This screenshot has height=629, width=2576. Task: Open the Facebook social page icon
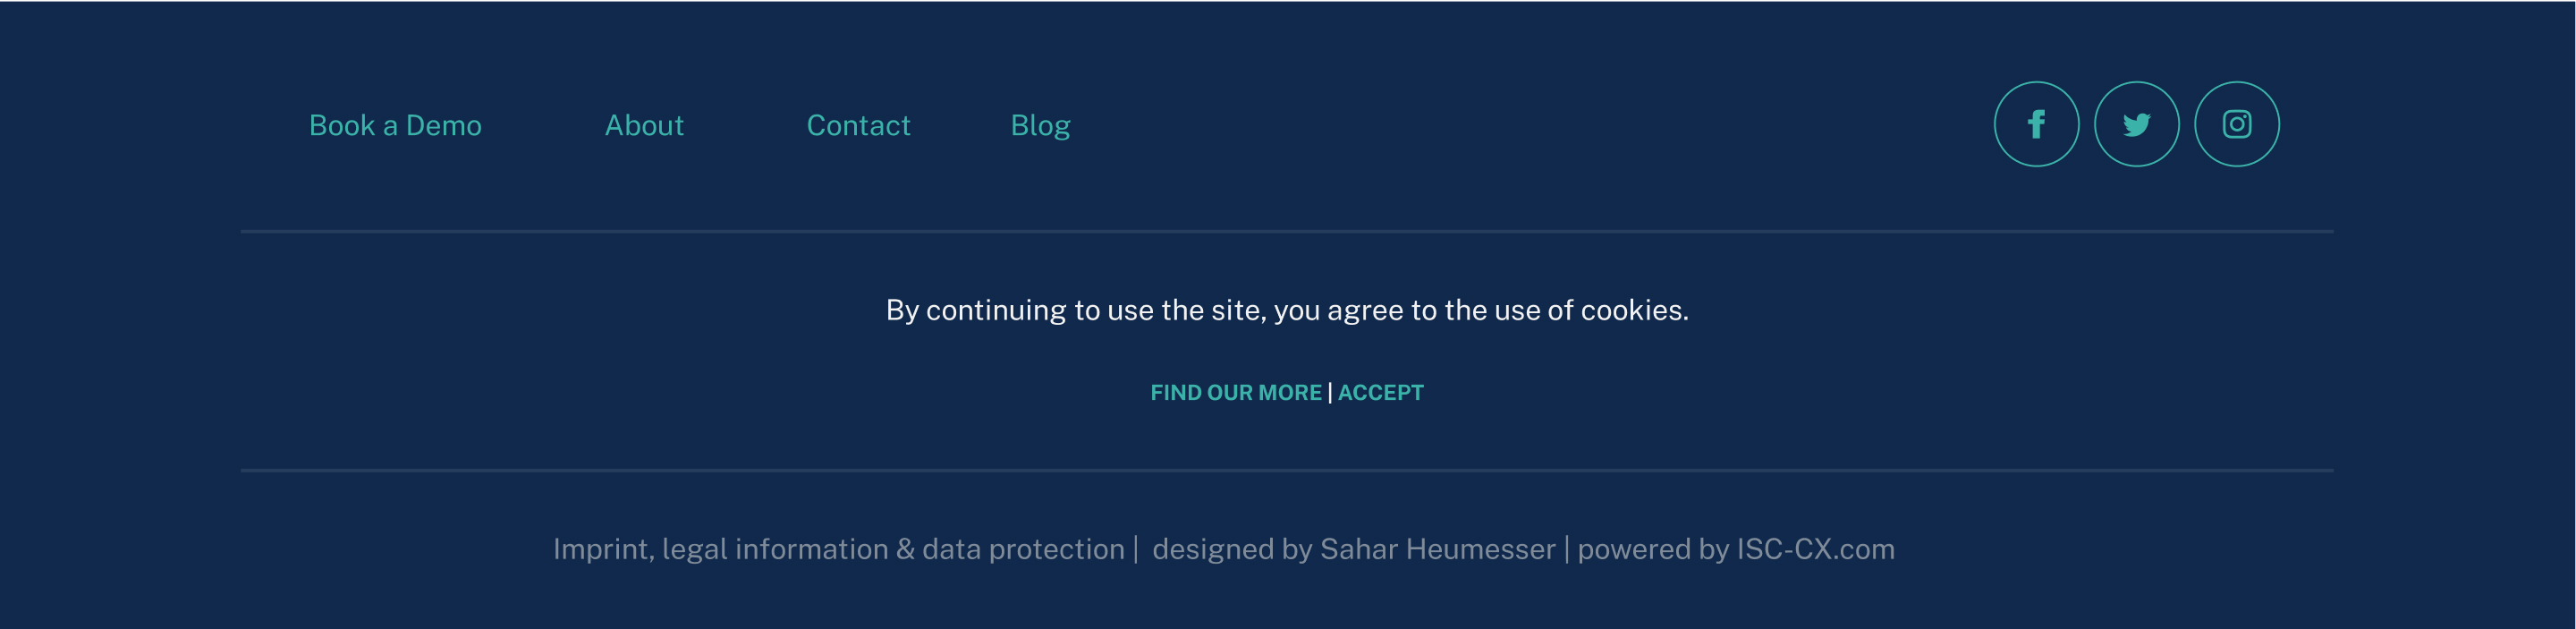pyautogui.click(x=2036, y=124)
